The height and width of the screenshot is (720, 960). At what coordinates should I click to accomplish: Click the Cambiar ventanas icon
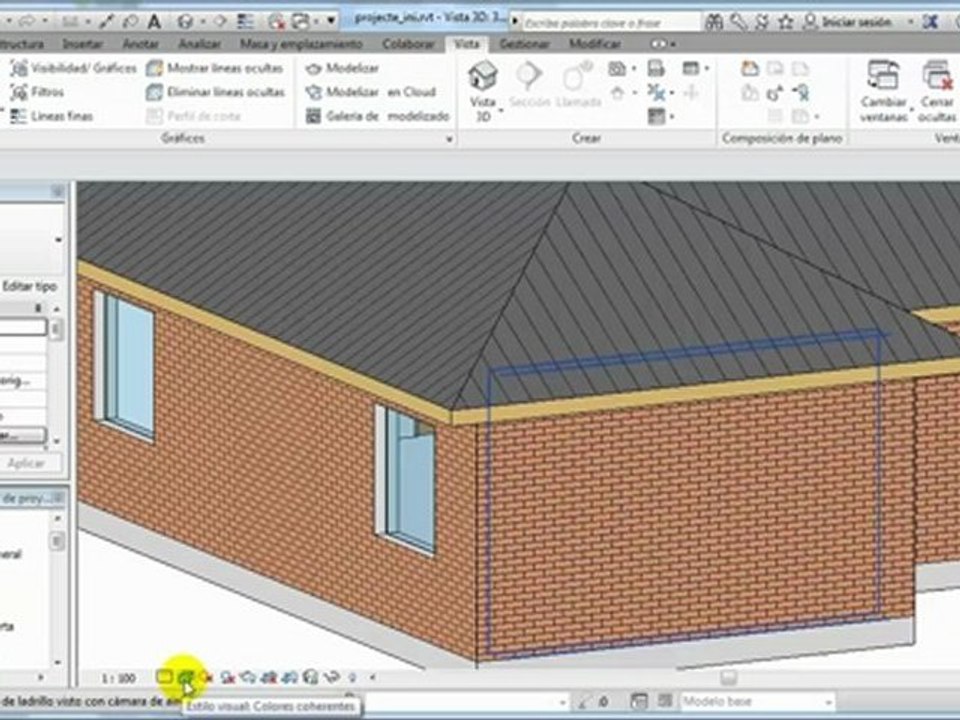click(x=882, y=76)
